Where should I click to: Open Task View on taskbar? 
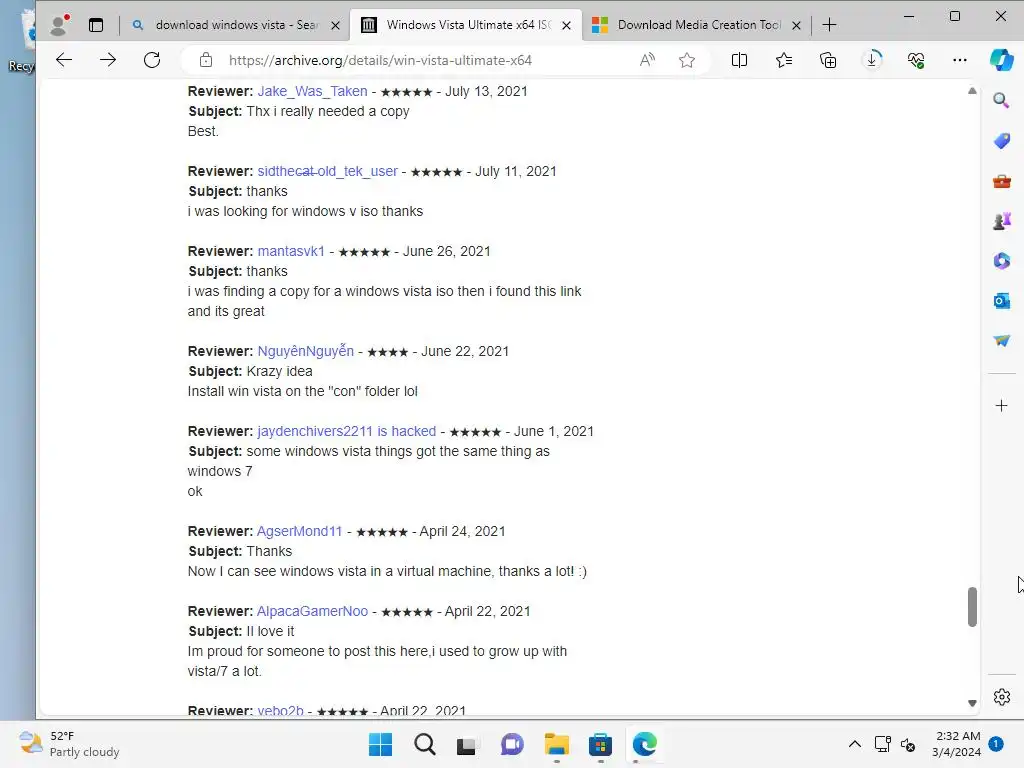click(x=466, y=744)
